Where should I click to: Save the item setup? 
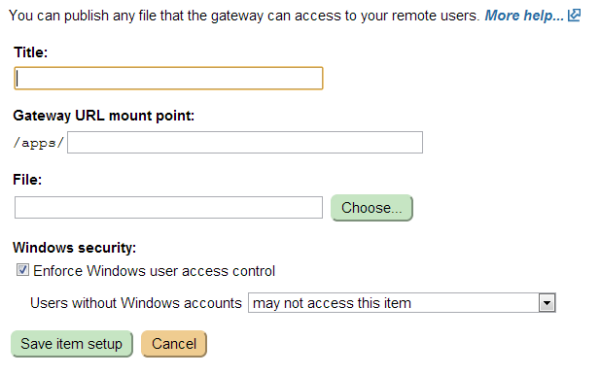[x=72, y=344]
